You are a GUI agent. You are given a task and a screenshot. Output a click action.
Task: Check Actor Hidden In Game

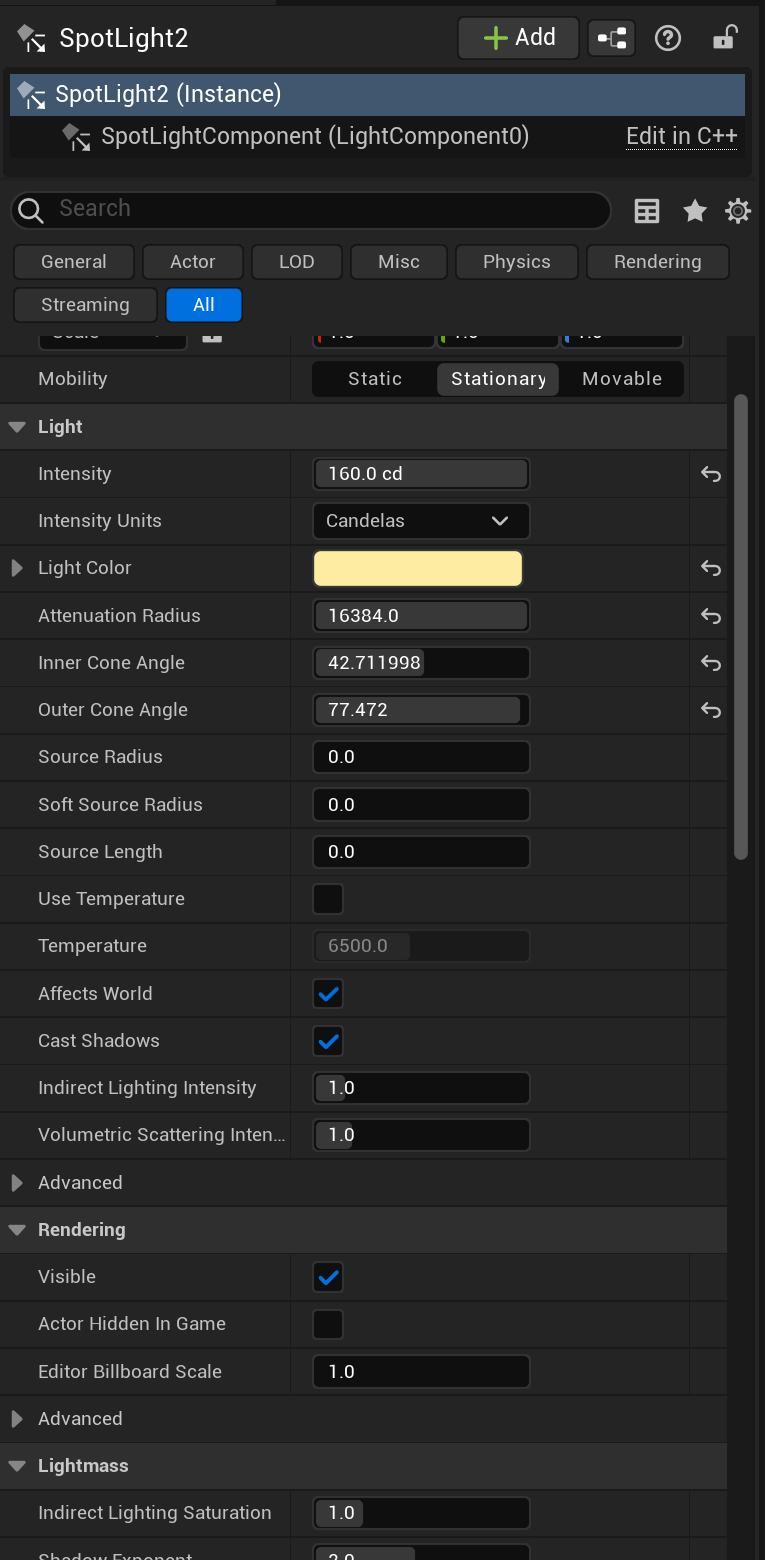[x=328, y=1324]
